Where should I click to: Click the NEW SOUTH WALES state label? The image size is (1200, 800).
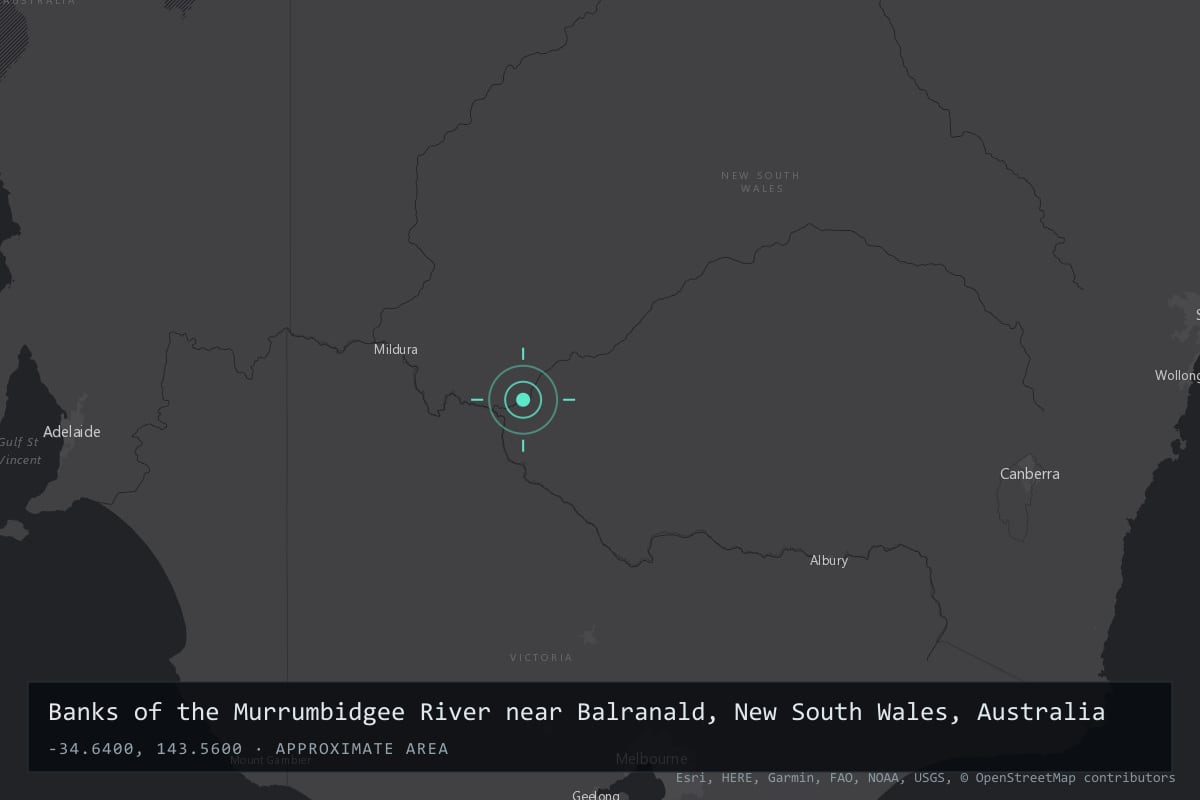pyautogui.click(x=761, y=182)
